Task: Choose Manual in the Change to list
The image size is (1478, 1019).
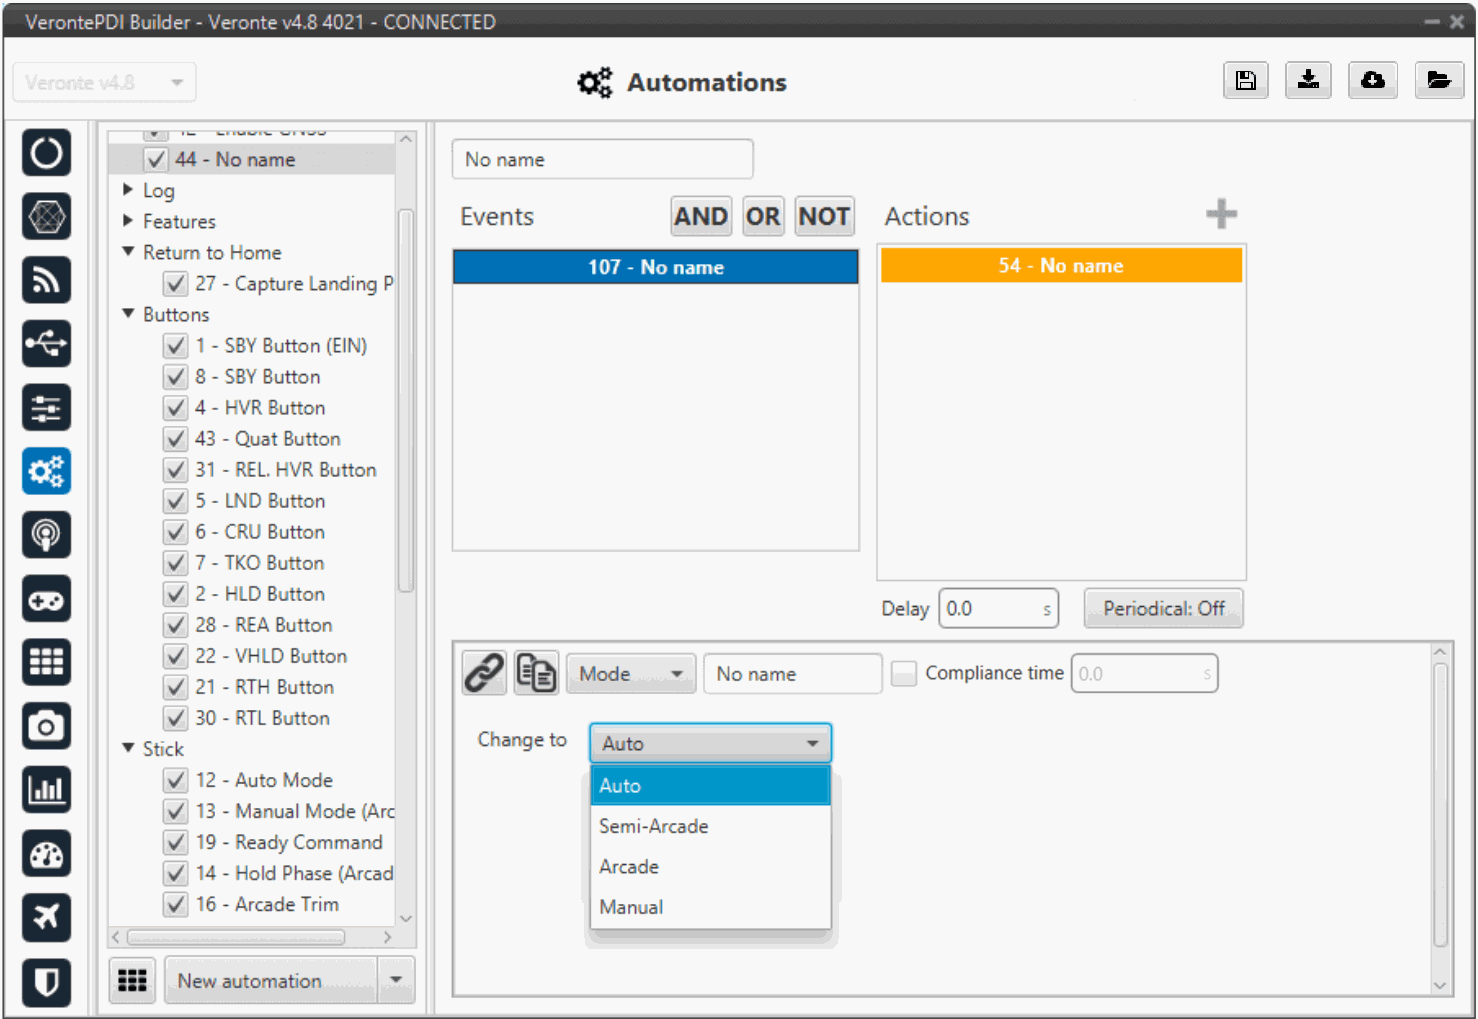Action: (631, 907)
